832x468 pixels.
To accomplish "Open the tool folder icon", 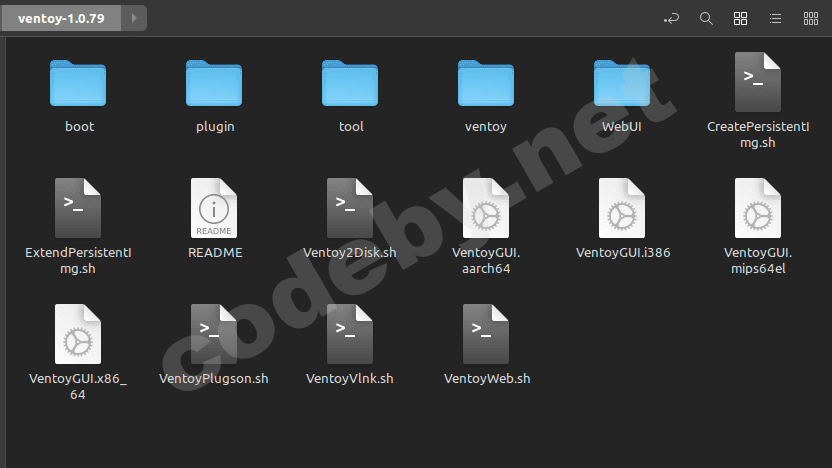I will point(350,83).
